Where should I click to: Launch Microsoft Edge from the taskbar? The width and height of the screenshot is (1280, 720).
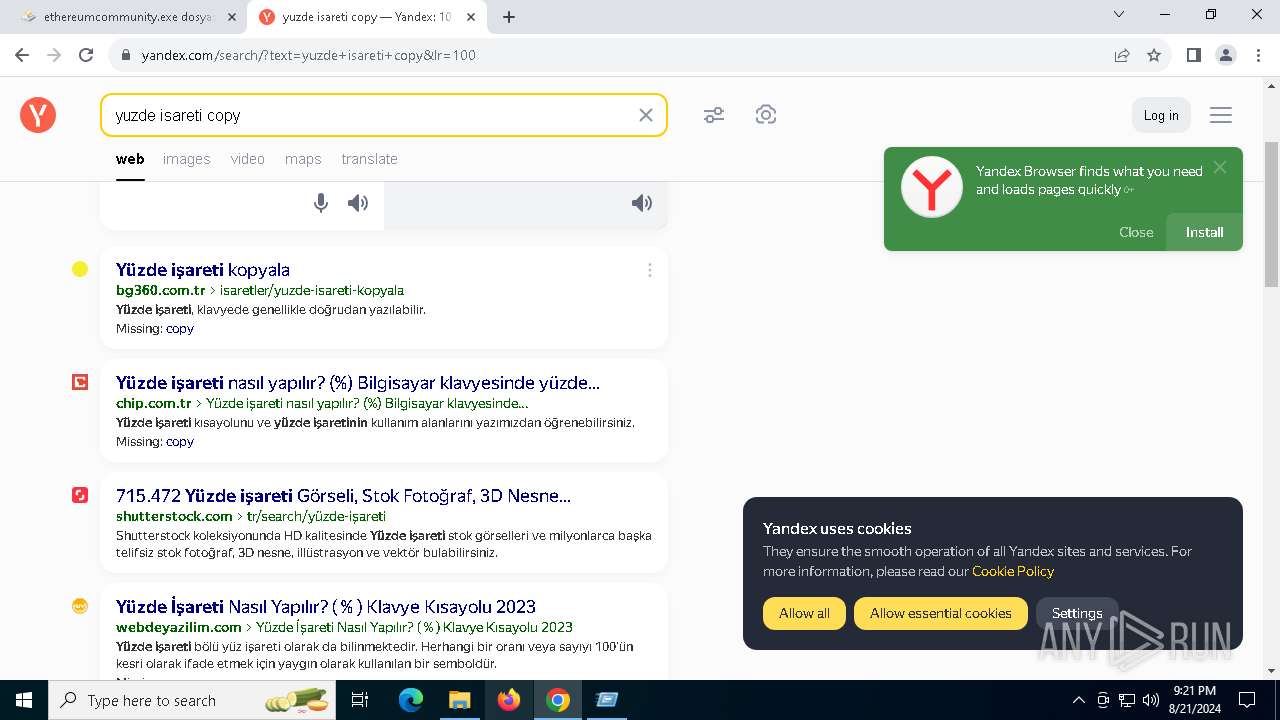pyautogui.click(x=411, y=700)
